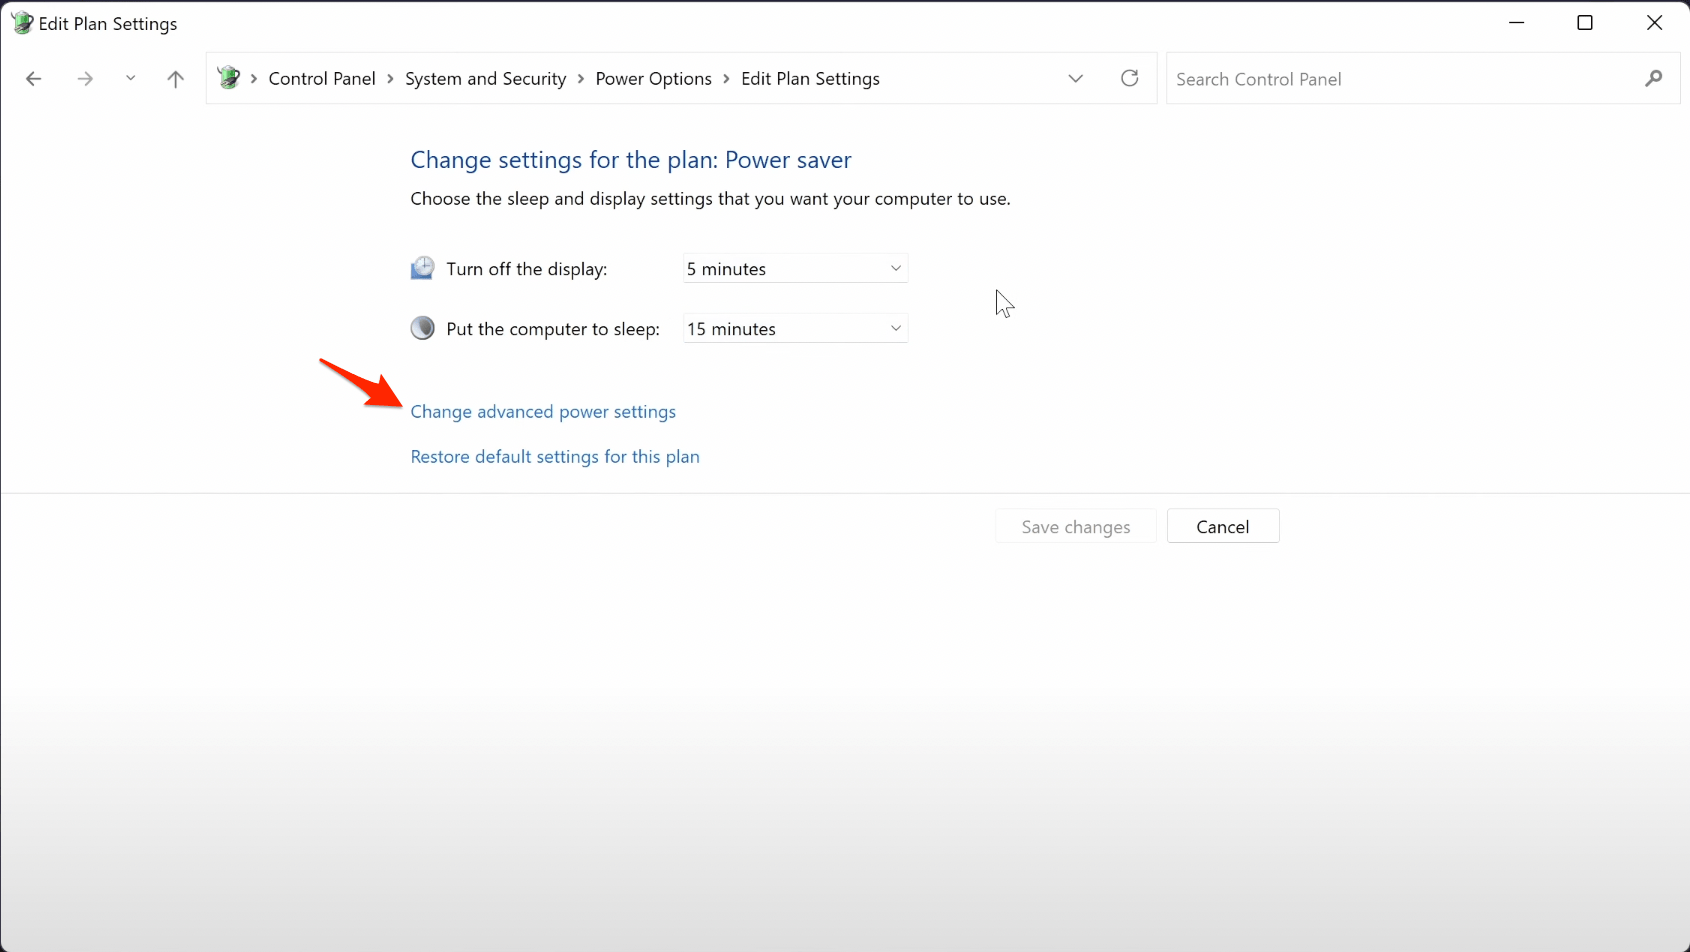Open the Turn off the display dropdown
The image size is (1690, 952).
795,269
